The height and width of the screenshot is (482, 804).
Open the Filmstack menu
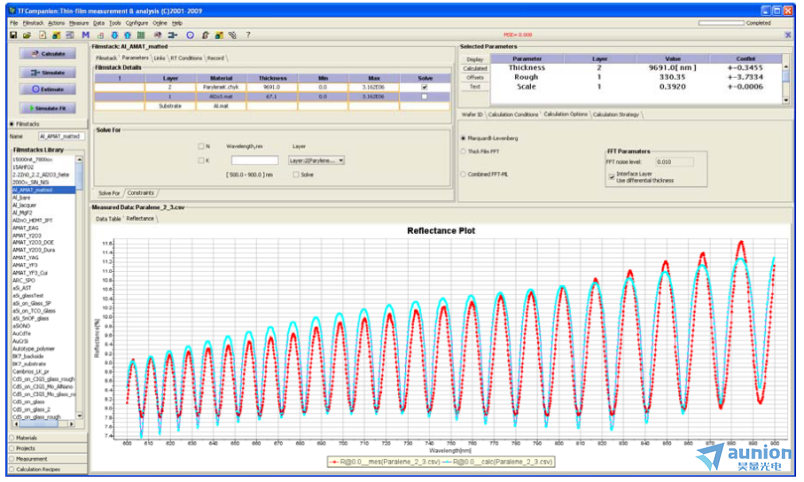pyautogui.click(x=33, y=23)
